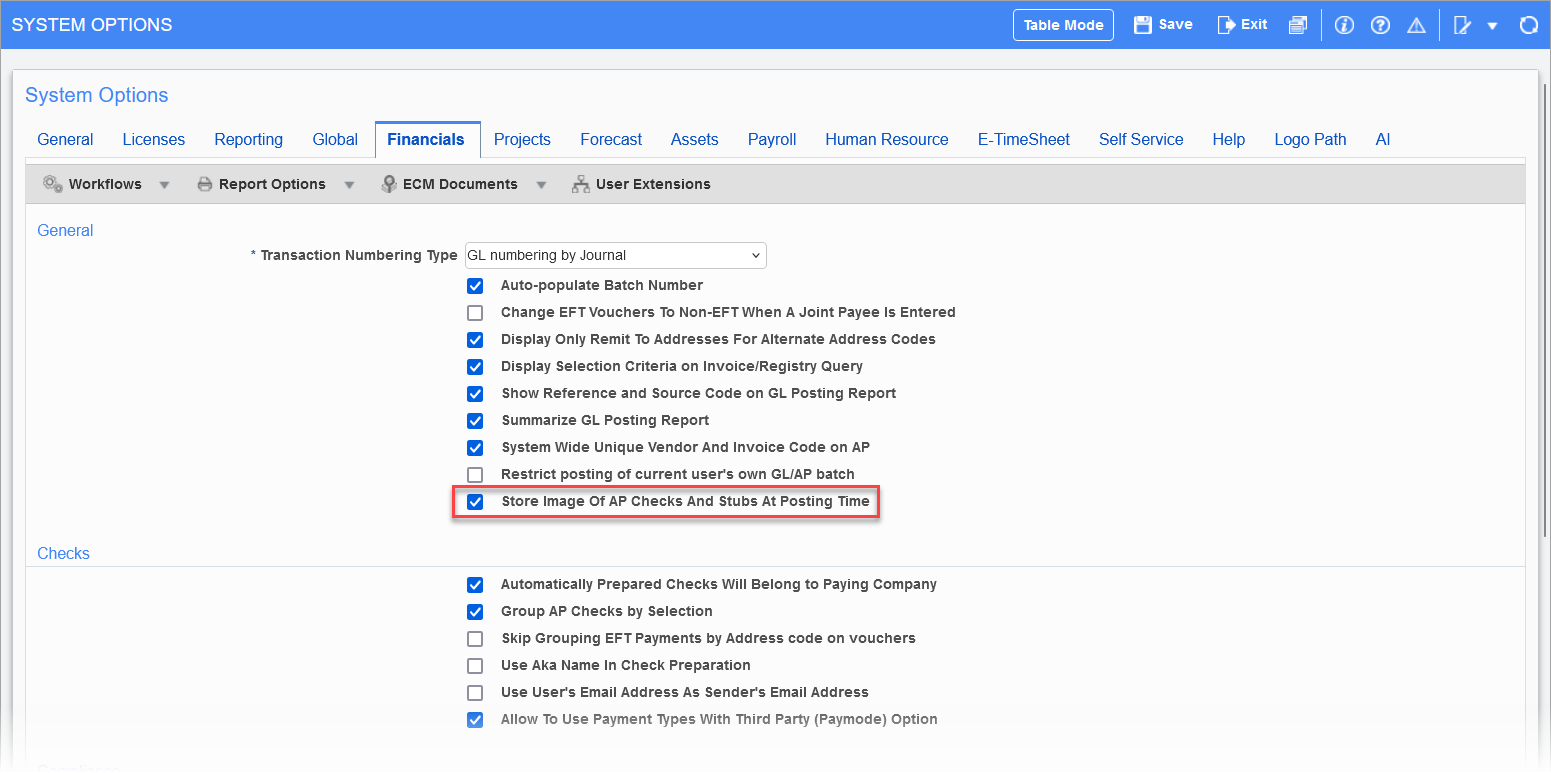Click the General section heading below the toolbar
This screenshot has height=773, width=1551.
pyautogui.click(x=65, y=231)
